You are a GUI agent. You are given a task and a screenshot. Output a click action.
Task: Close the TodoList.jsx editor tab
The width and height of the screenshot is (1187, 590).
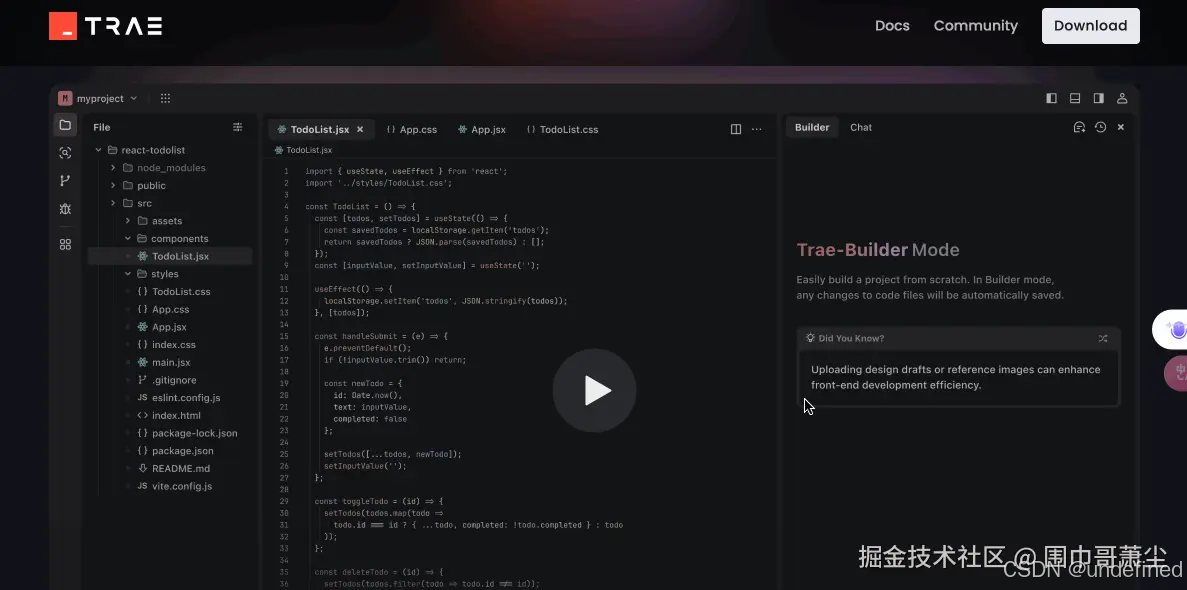[x=360, y=130]
